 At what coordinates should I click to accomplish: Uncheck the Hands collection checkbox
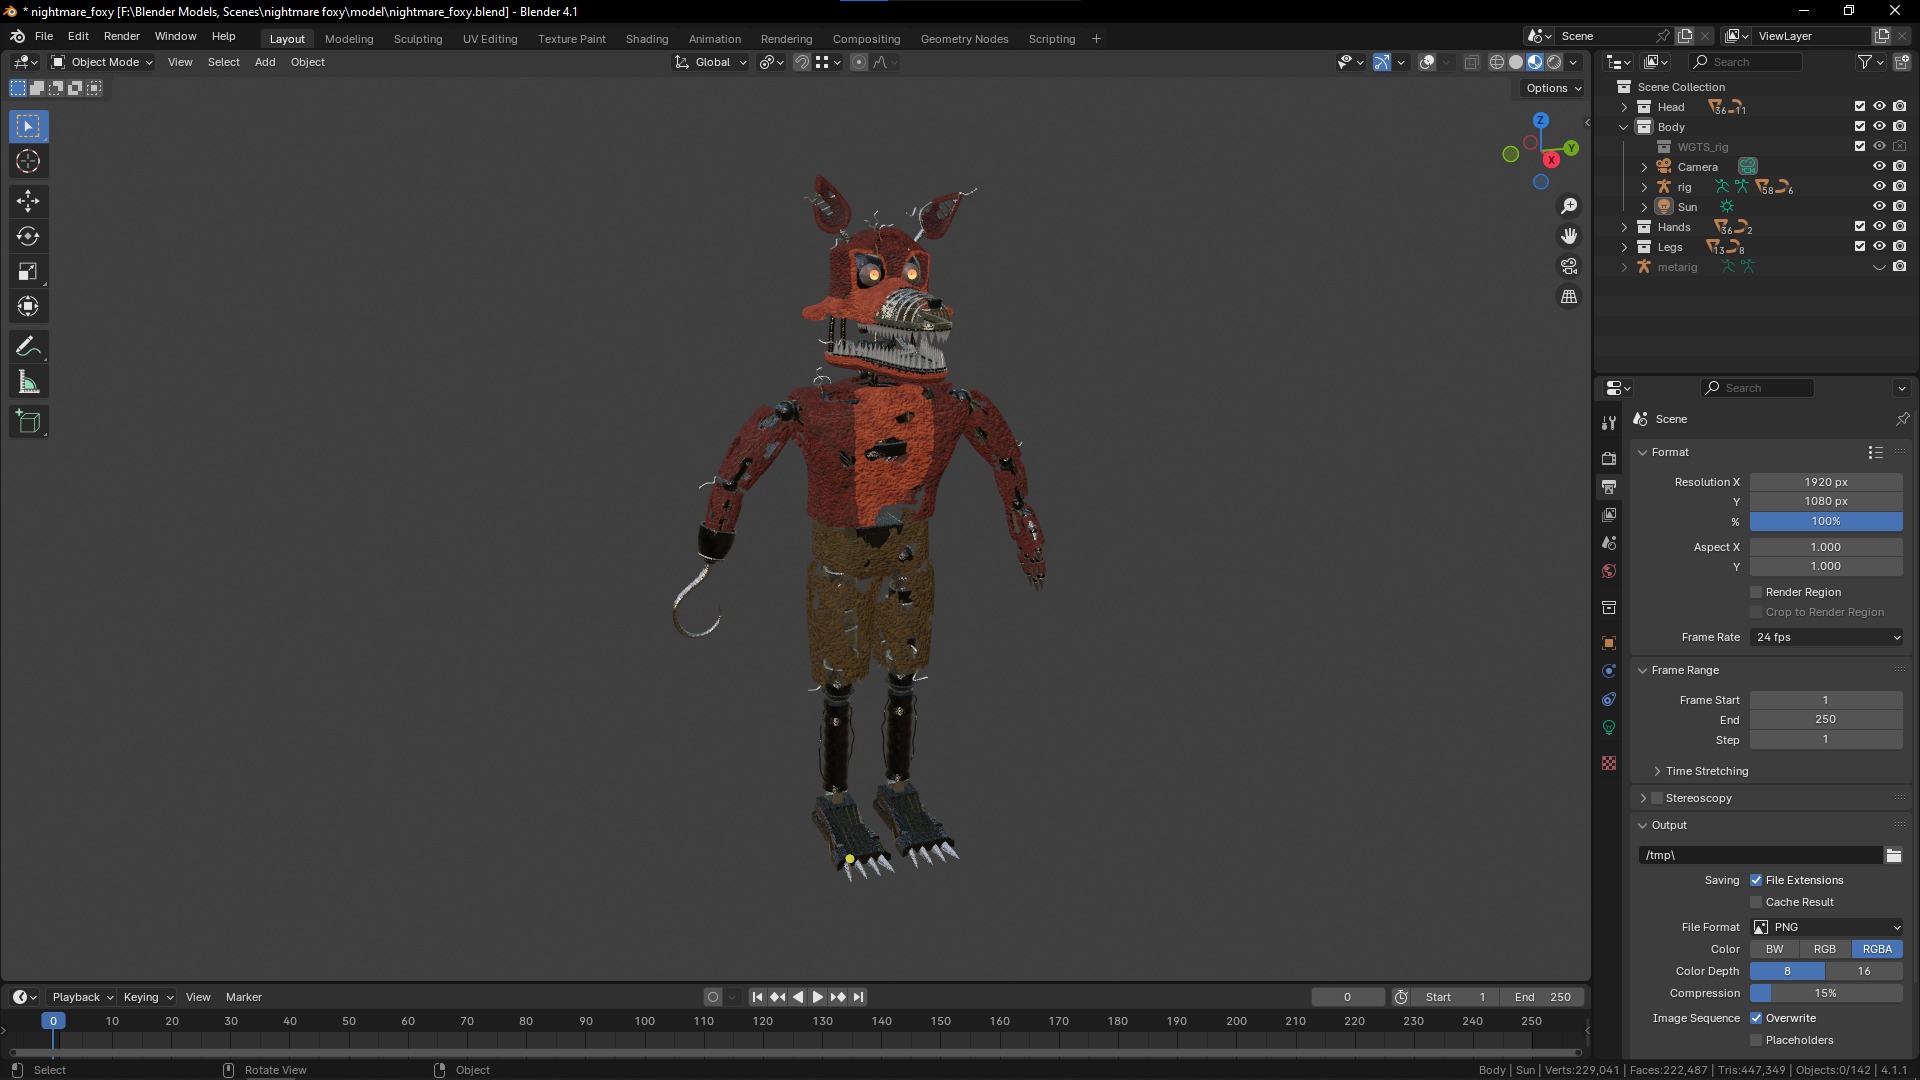coord(1860,226)
